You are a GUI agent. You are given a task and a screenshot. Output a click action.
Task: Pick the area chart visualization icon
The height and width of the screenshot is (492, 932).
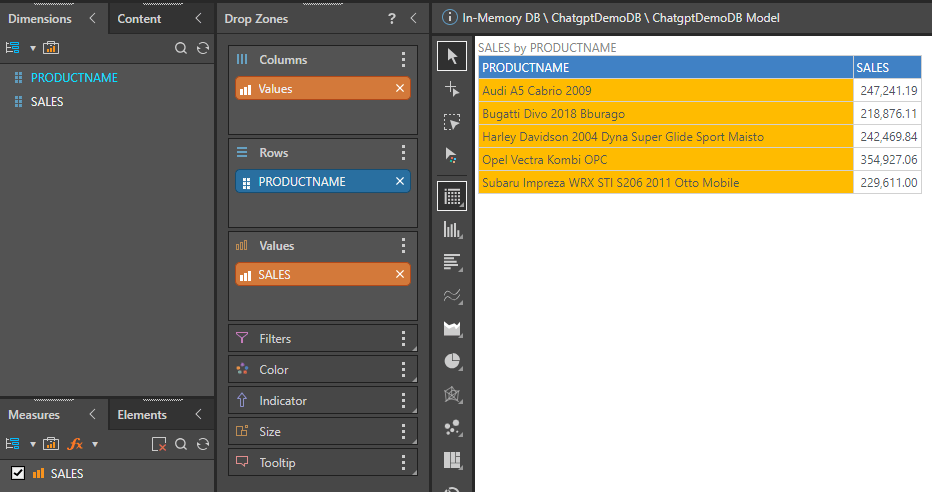tap(452, 328)
